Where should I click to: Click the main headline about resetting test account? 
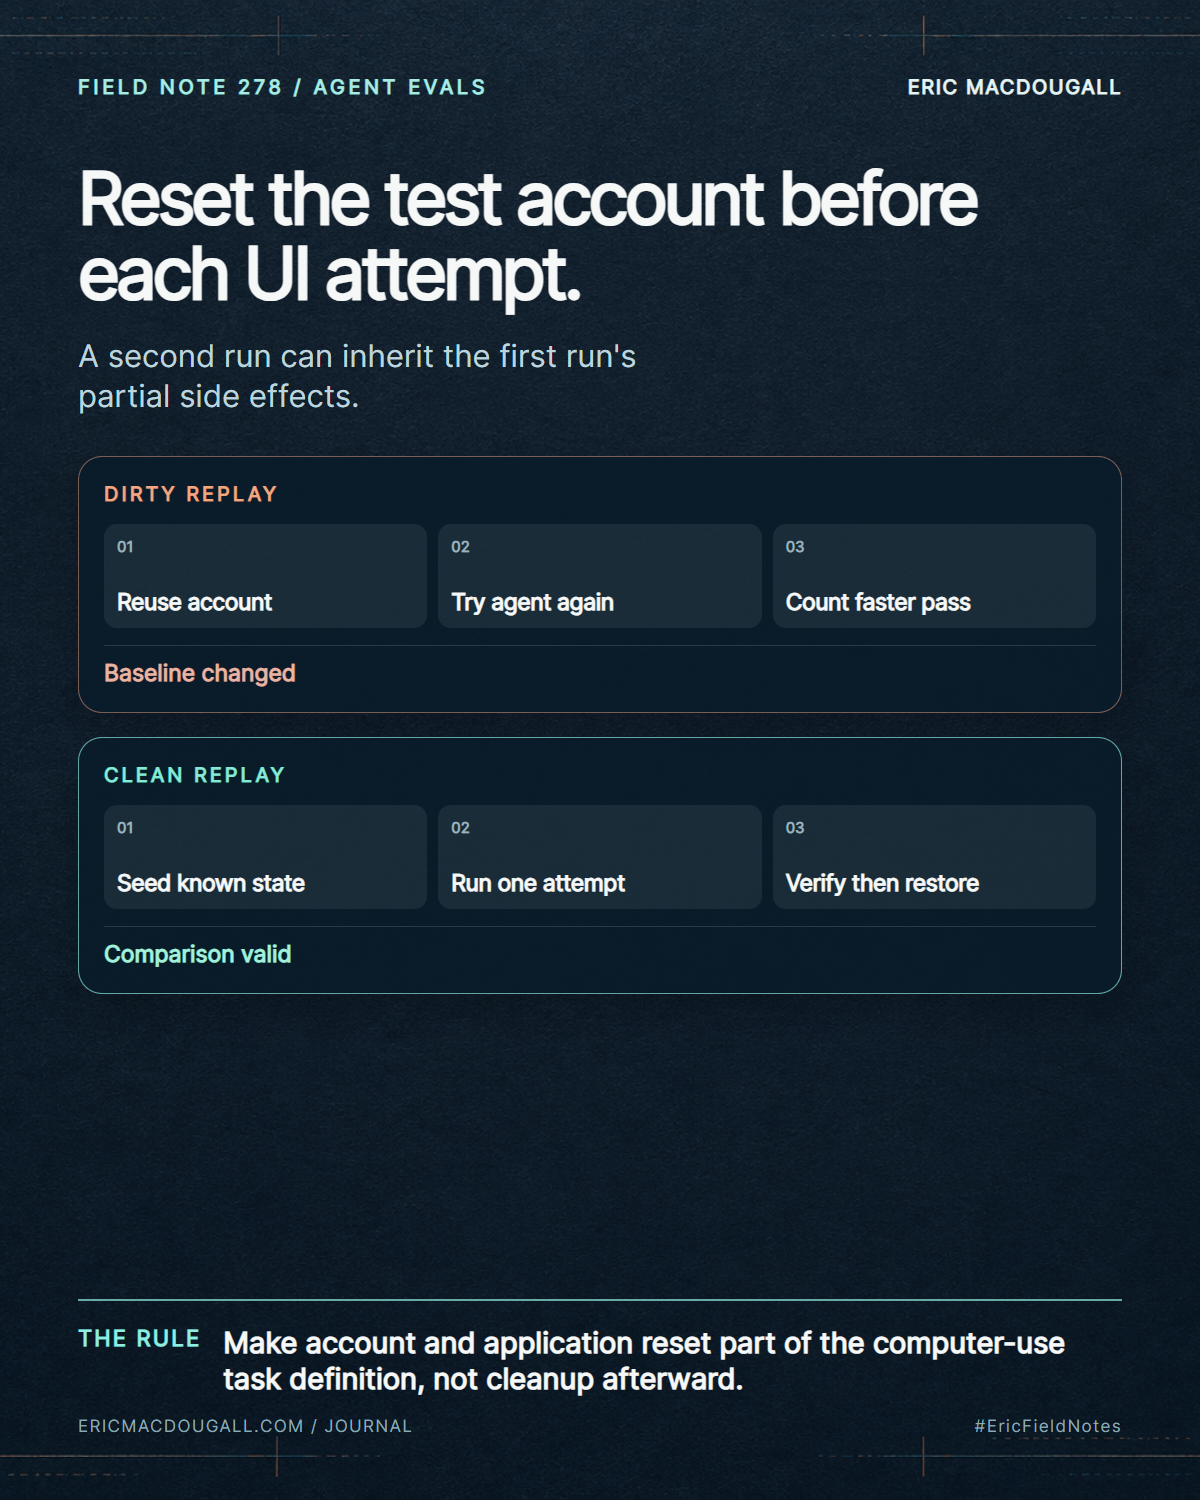pyautogui.click(x=528, y=236)
